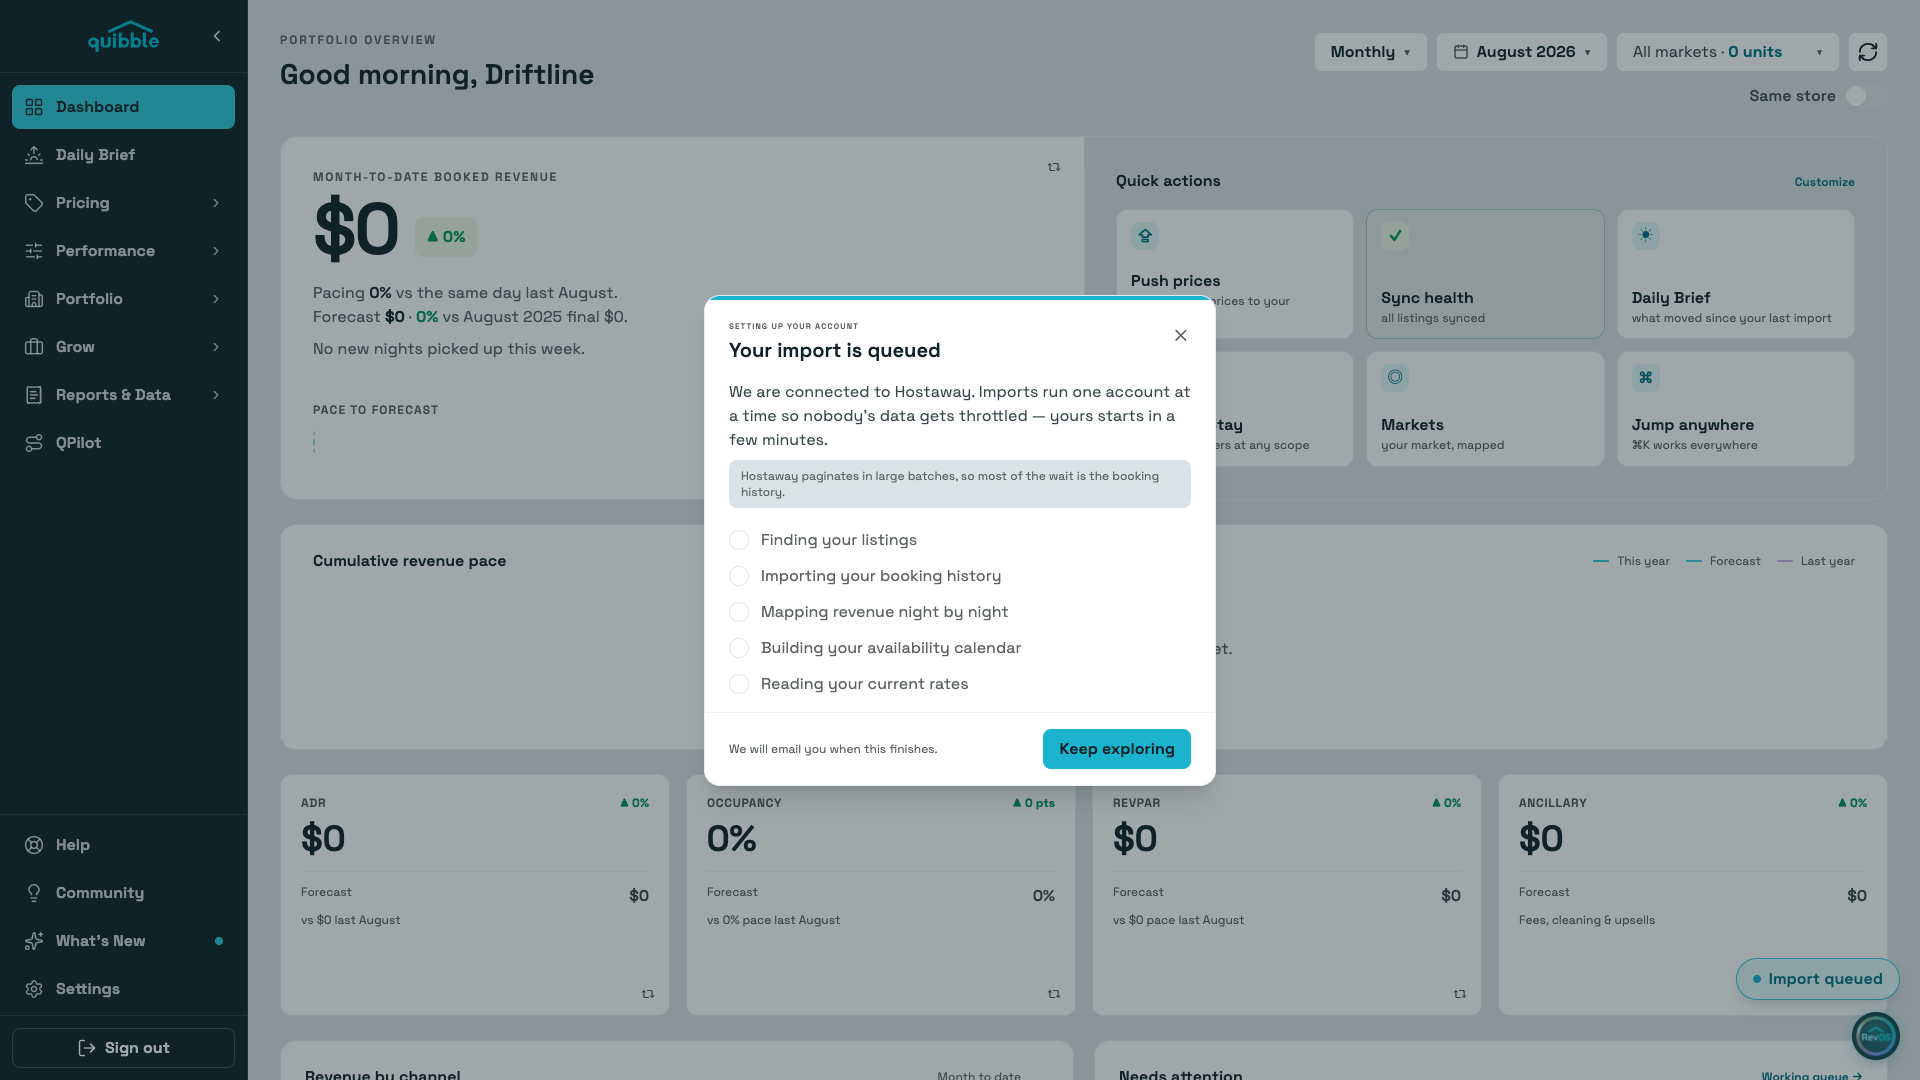Viewport: 1920px width, 1080px height.
Task: Toggle the This year legend series
Action: [1631, 561]
